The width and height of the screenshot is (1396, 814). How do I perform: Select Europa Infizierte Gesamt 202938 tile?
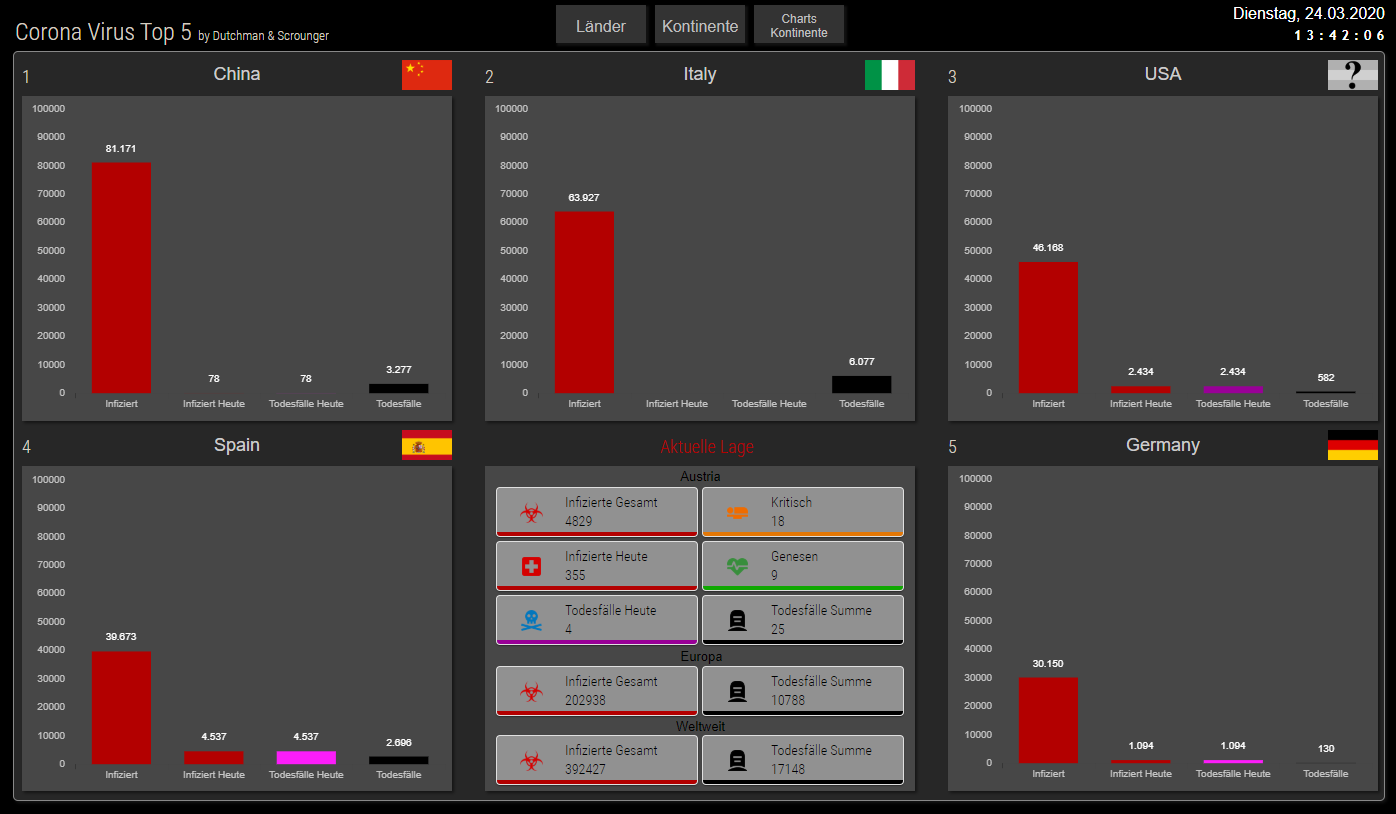[x=597, y=691]
